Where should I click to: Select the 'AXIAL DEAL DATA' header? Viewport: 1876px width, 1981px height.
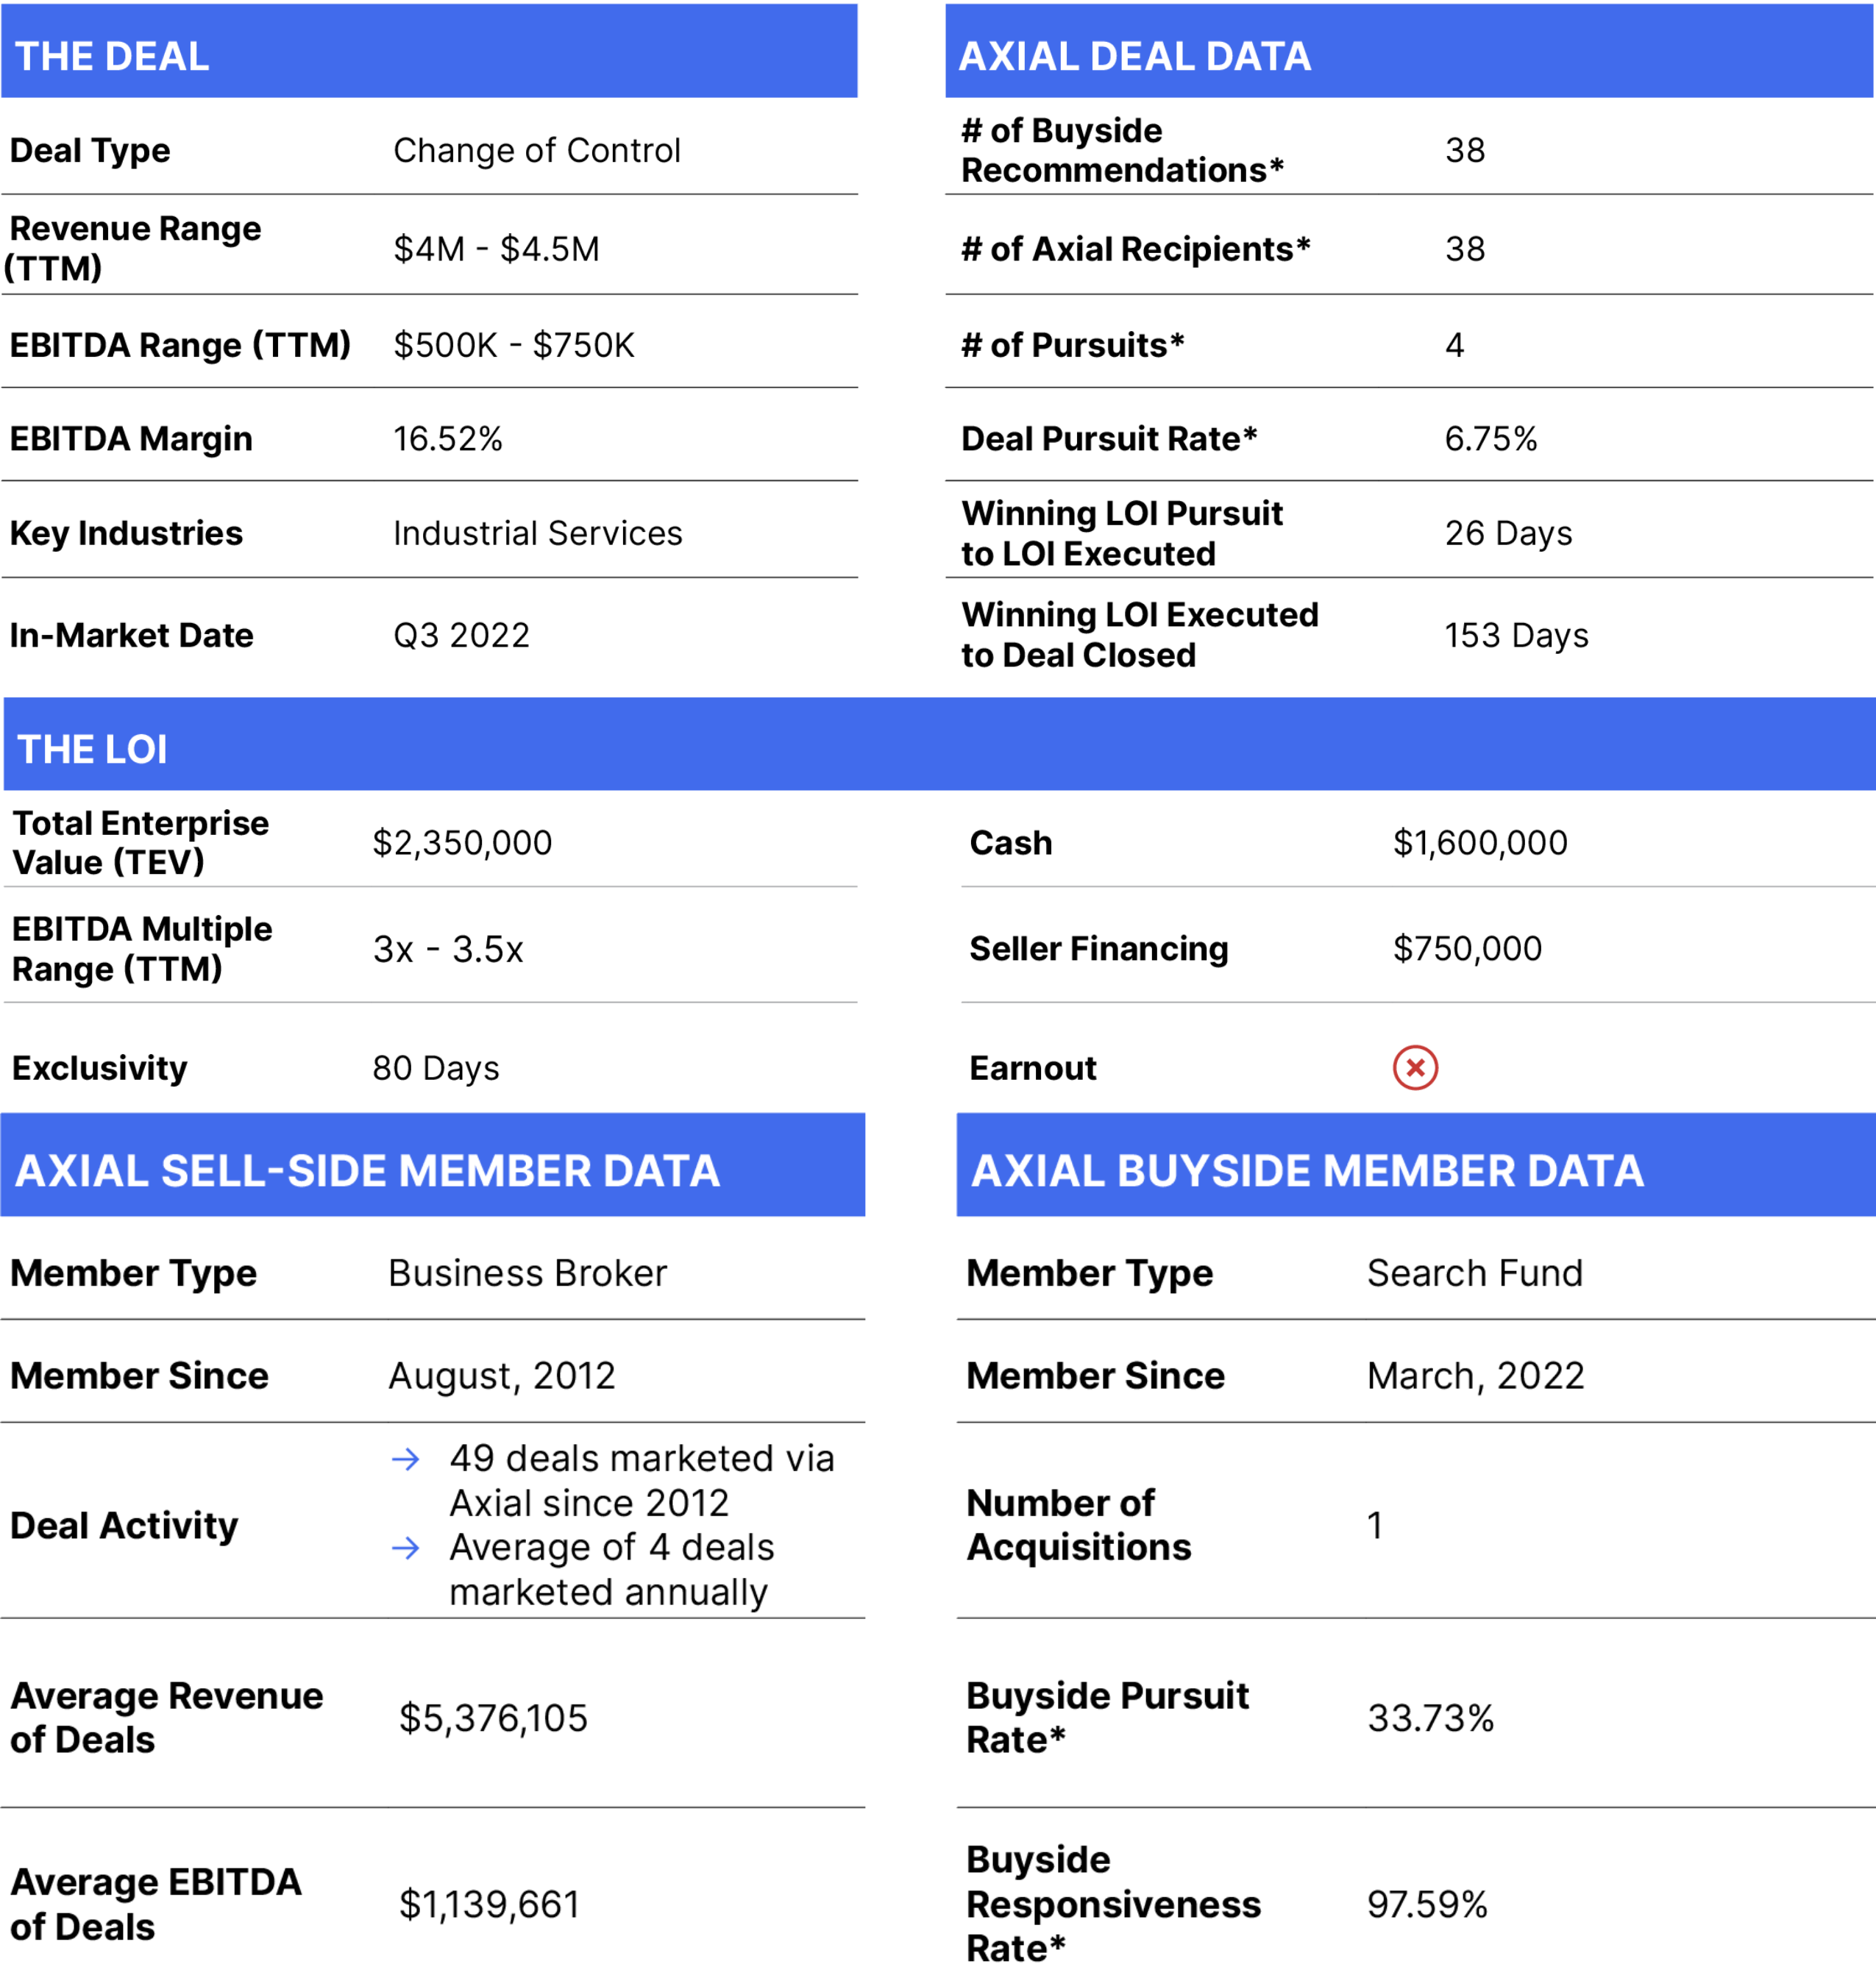coord(1409,51)
